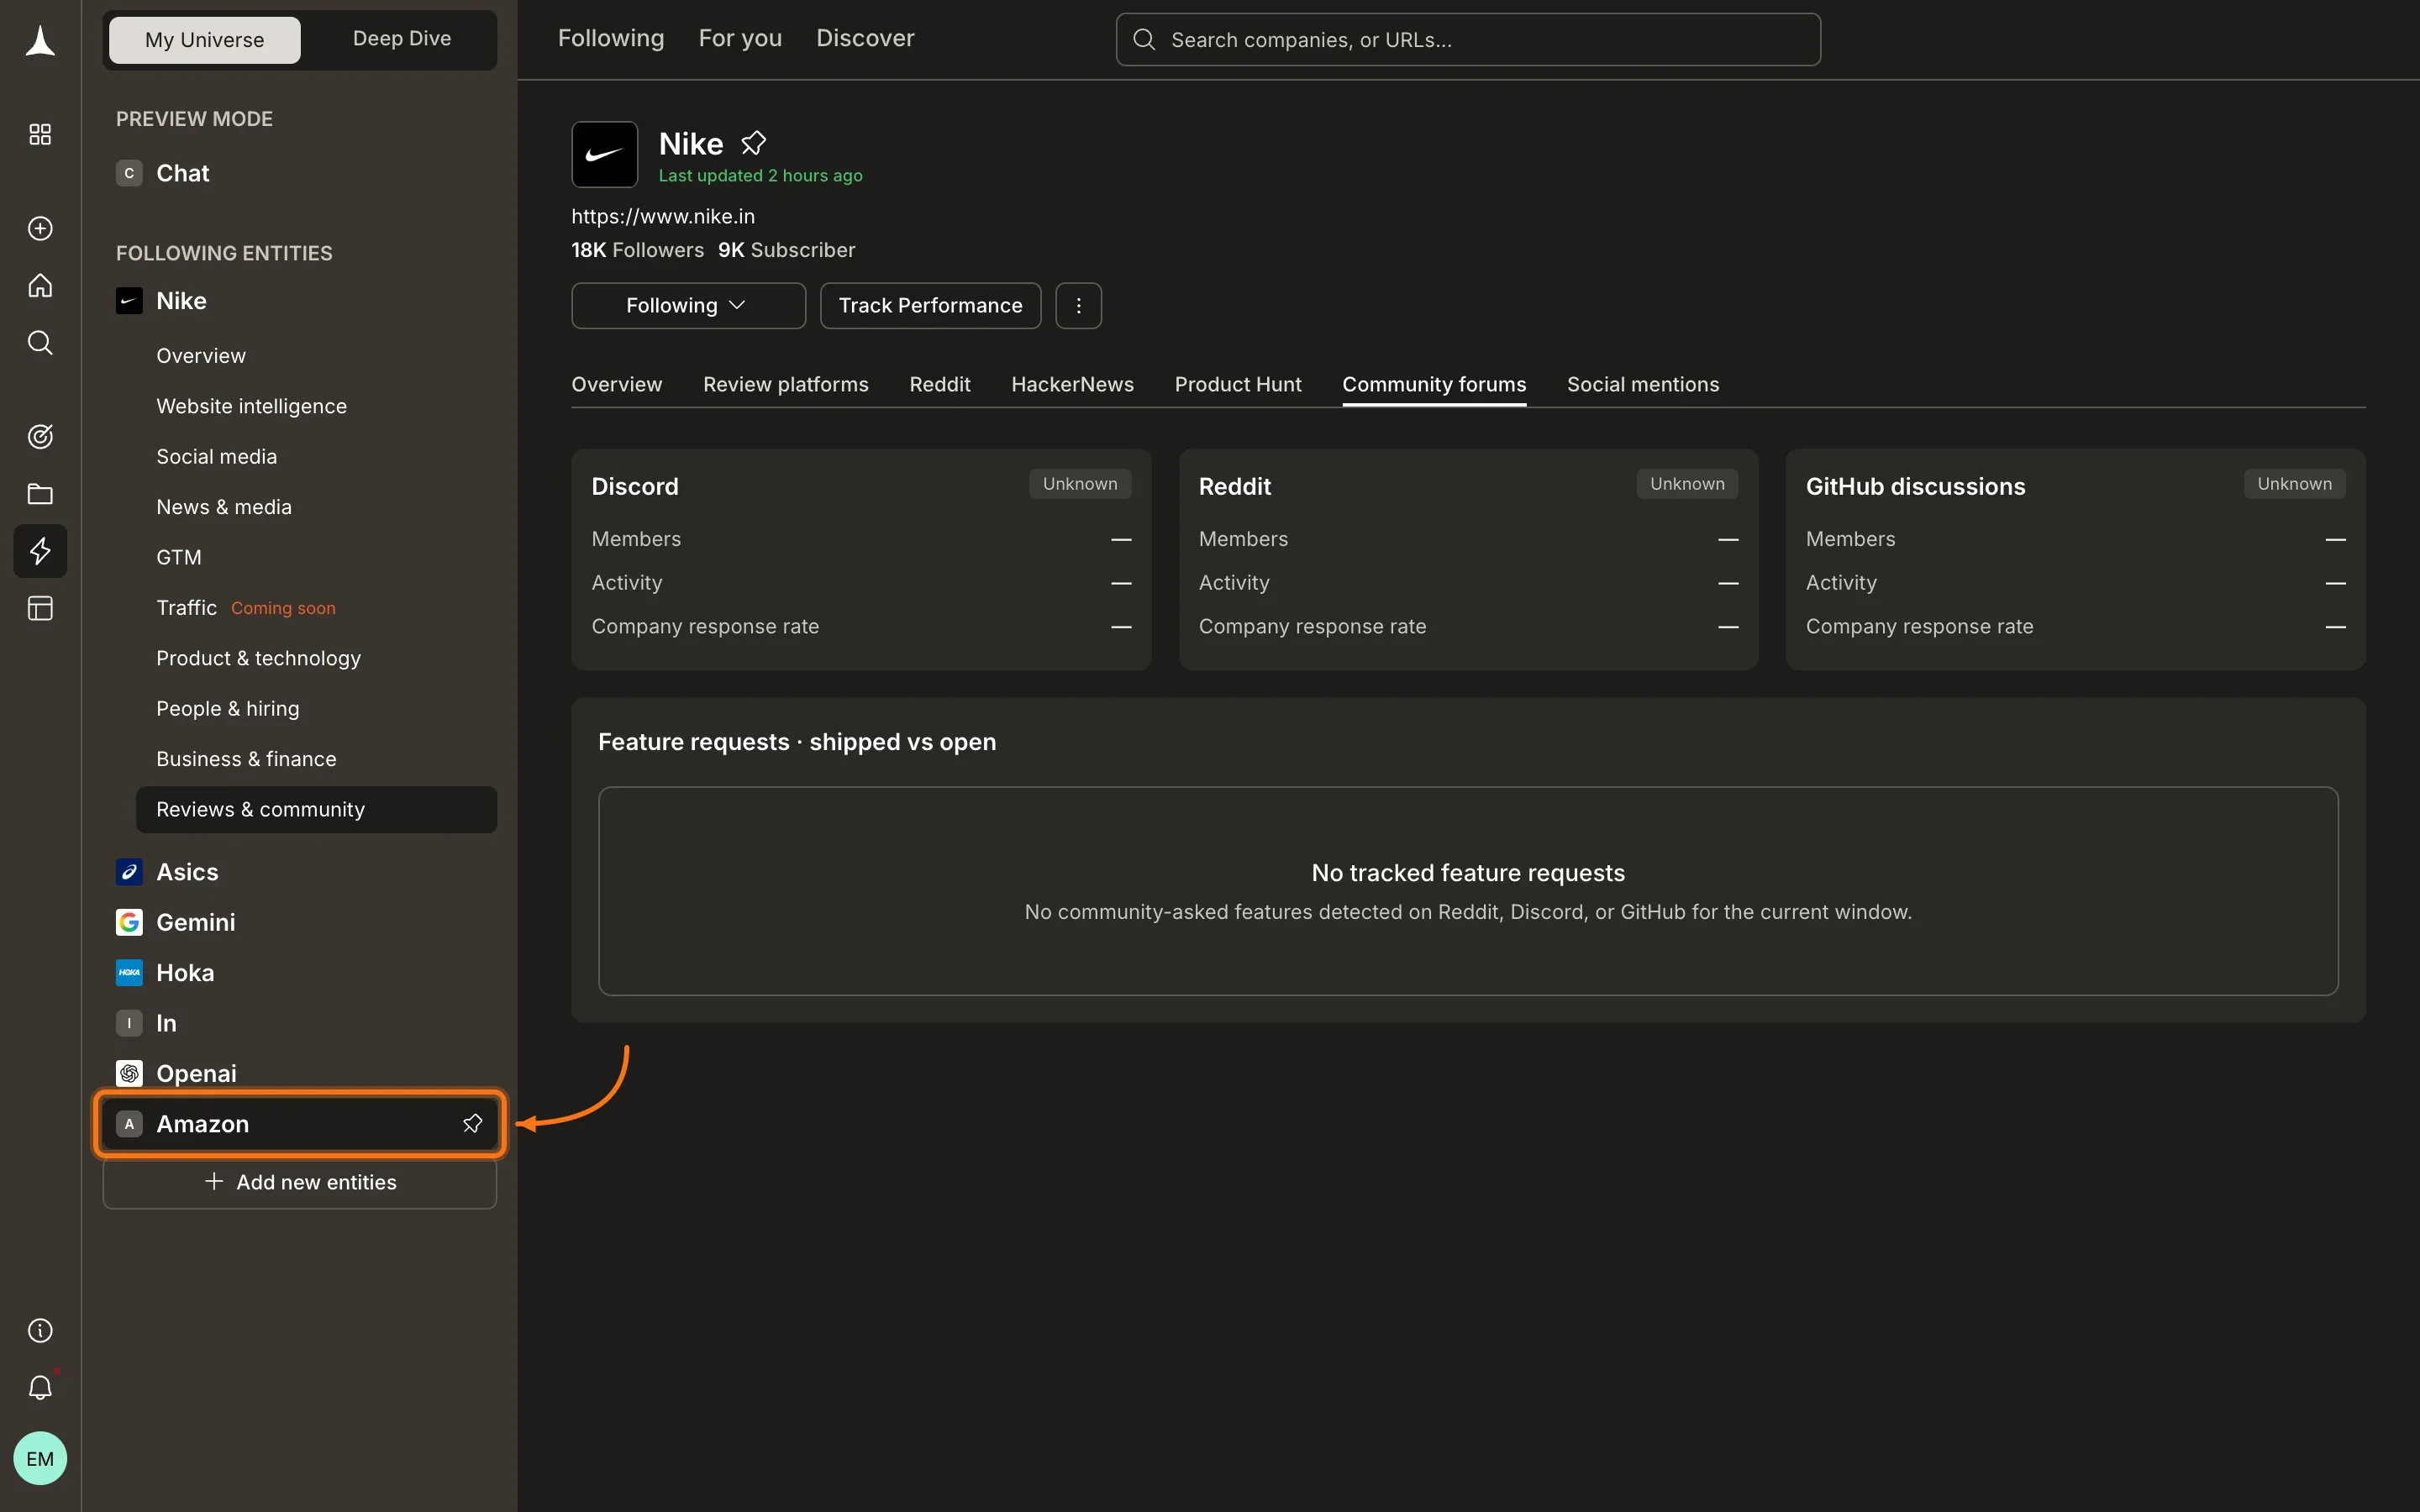The image size is (2420, 1512).
Task: Open the For you nav item
Action: tap(740, 38)
